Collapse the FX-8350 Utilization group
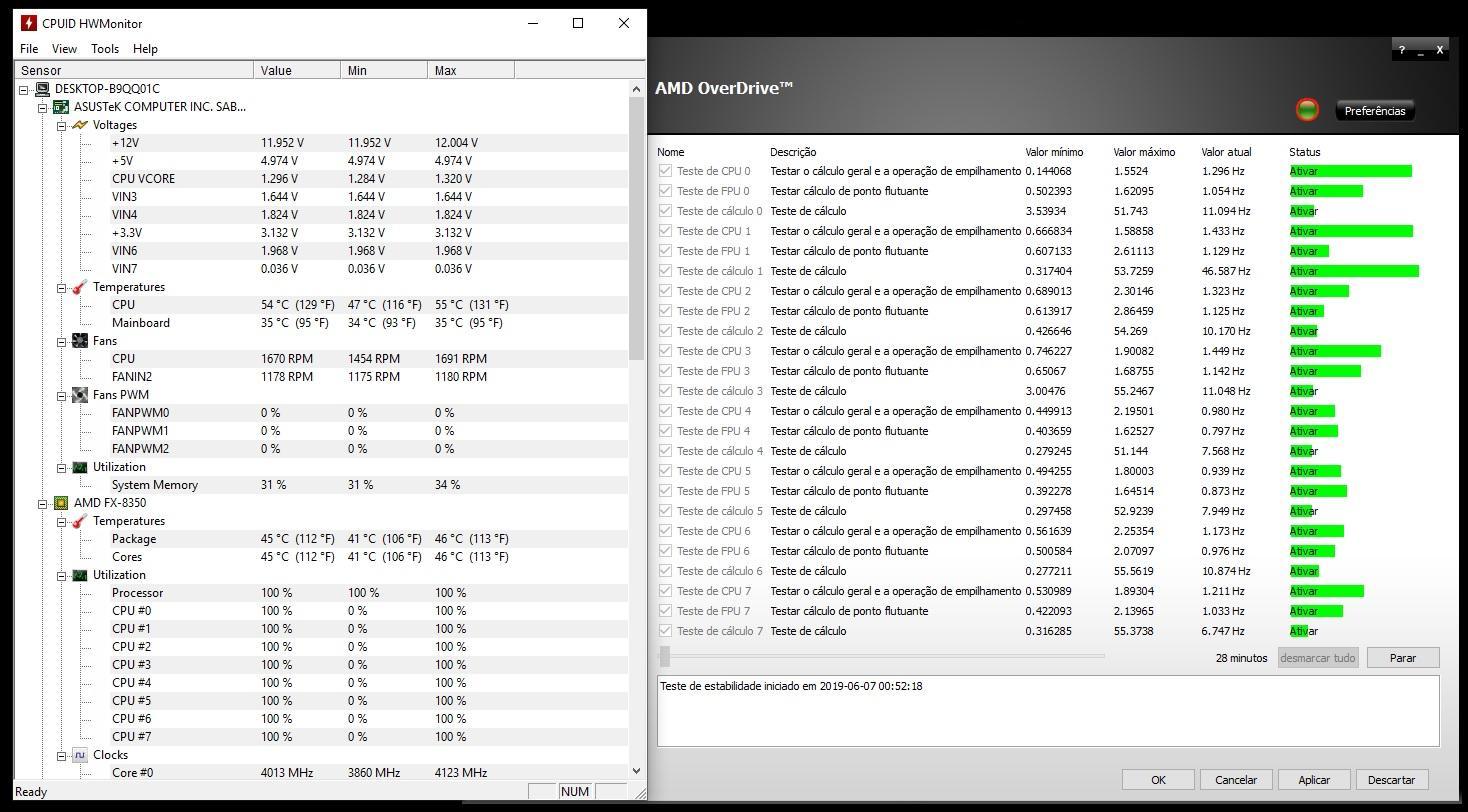Screen dimensions: 1468x812 click(x=62, y=575)
